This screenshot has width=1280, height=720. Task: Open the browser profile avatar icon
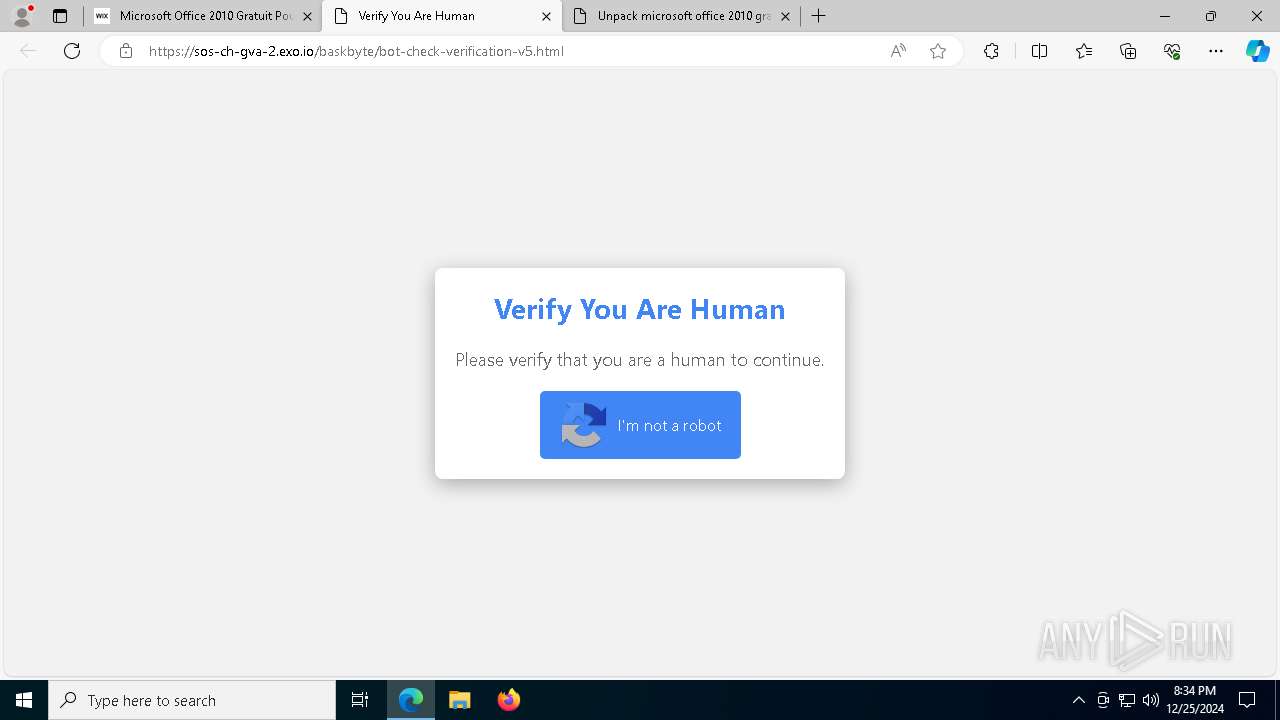point(22,16)
